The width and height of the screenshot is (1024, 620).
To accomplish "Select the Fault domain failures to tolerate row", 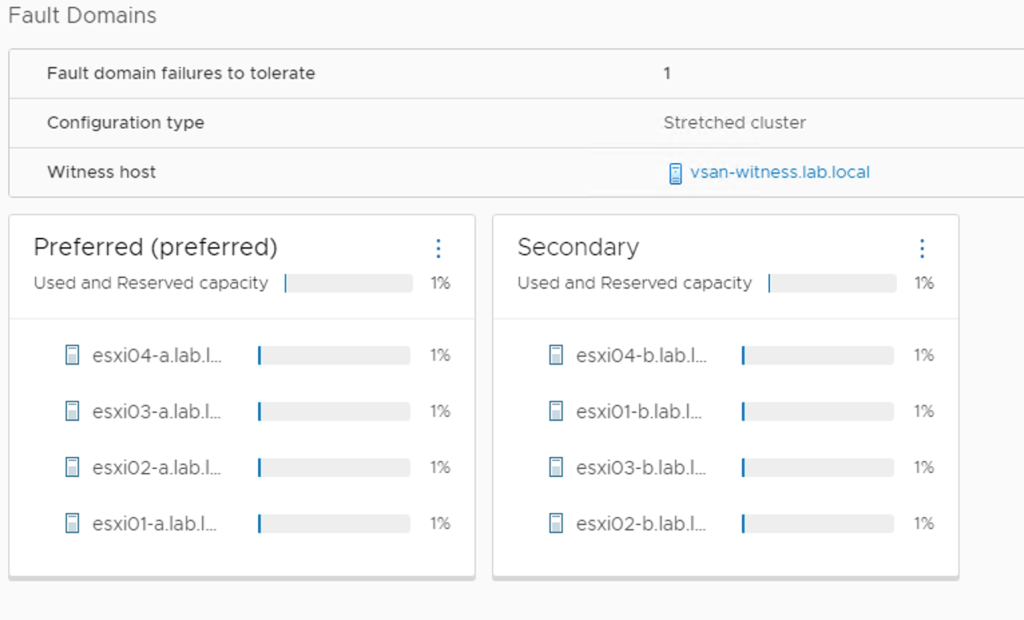I will pos(180,73).
